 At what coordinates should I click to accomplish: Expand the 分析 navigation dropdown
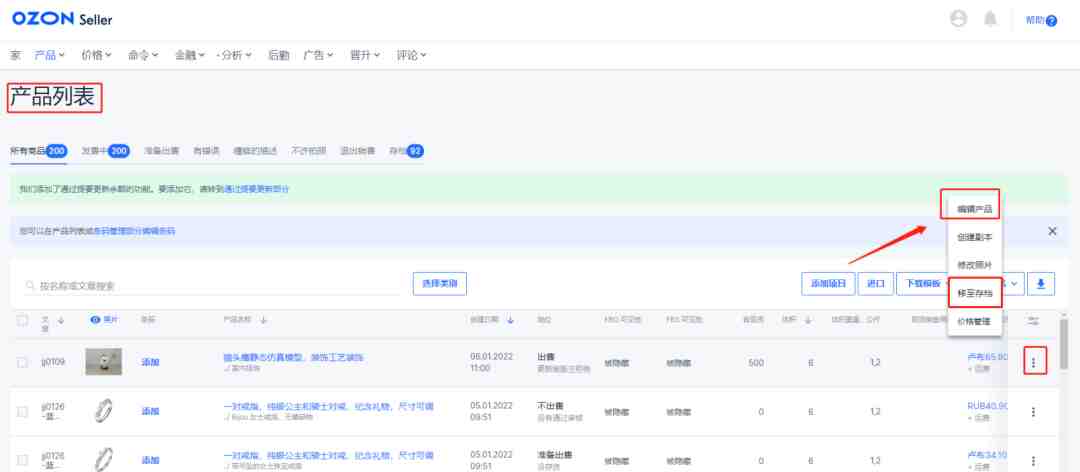(x=234, y=55)
